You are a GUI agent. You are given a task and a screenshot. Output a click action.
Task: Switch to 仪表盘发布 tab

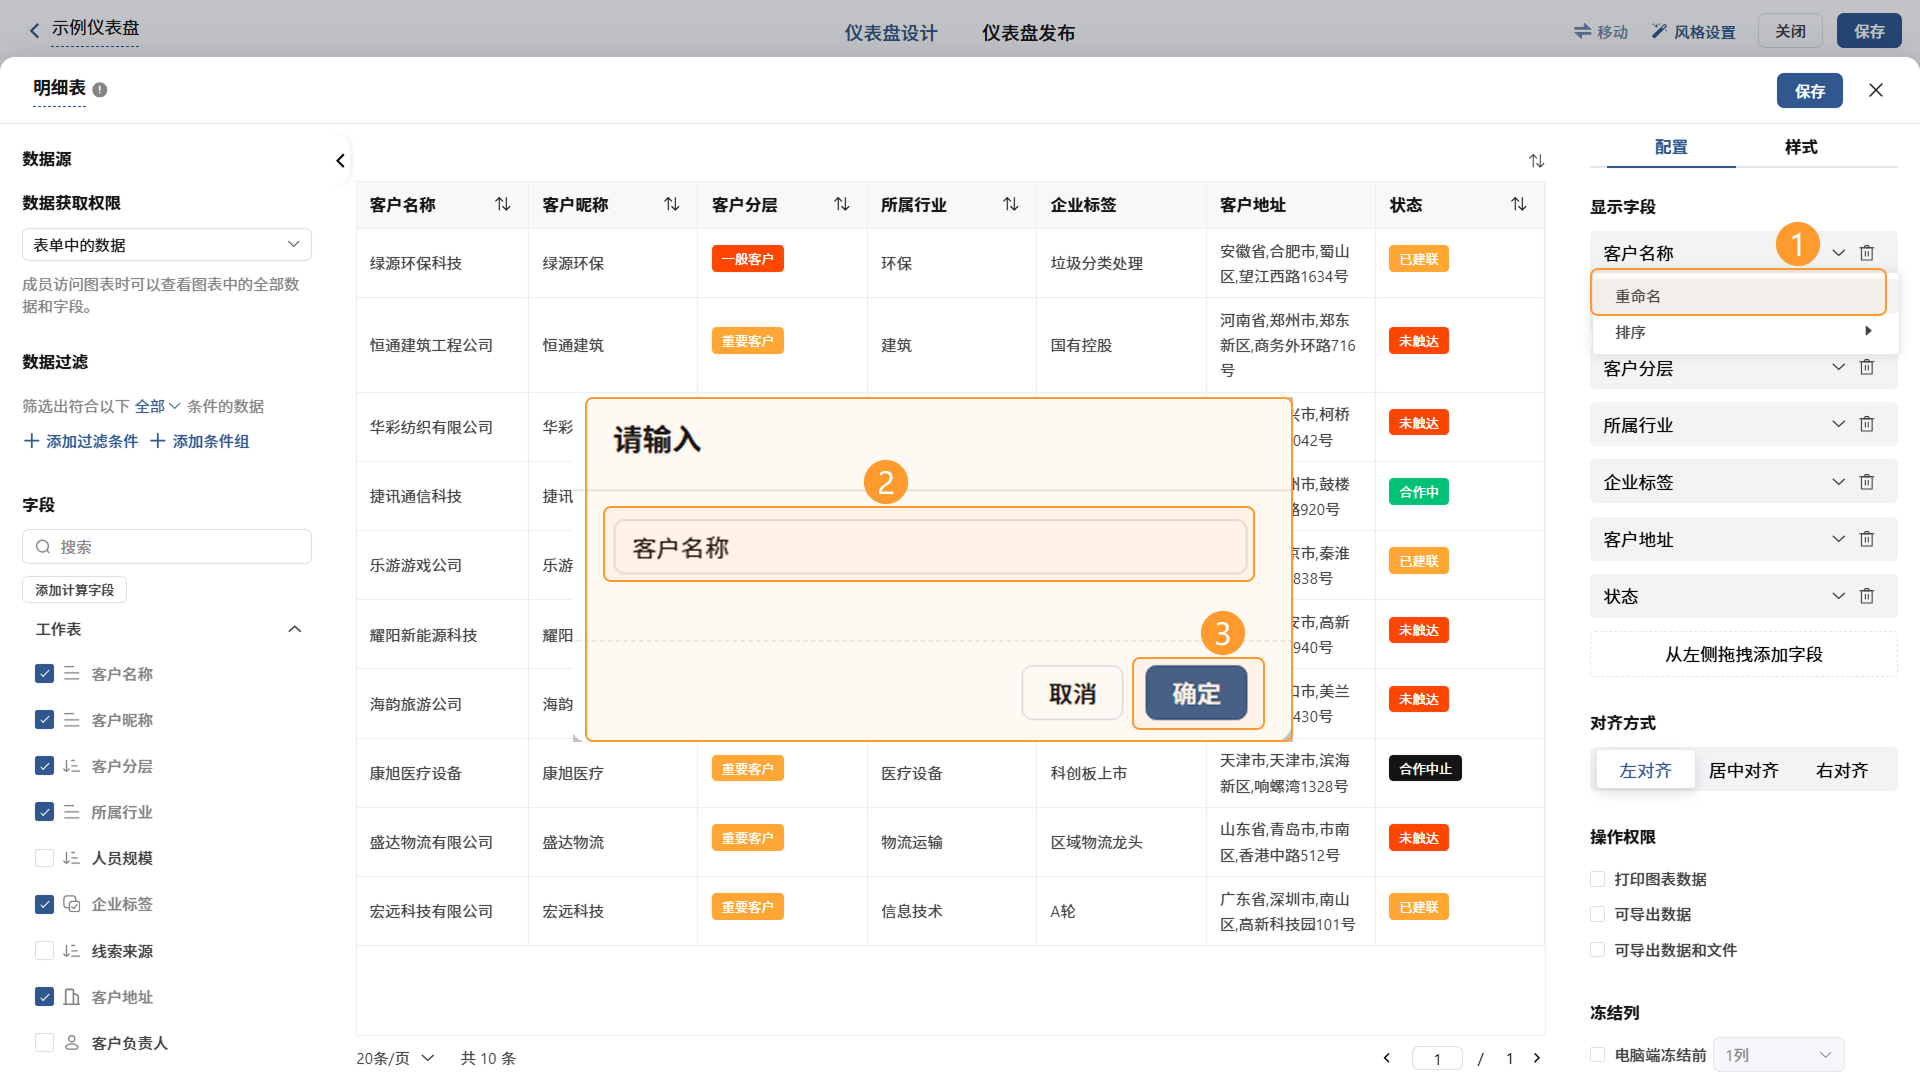coord(1028,33)
